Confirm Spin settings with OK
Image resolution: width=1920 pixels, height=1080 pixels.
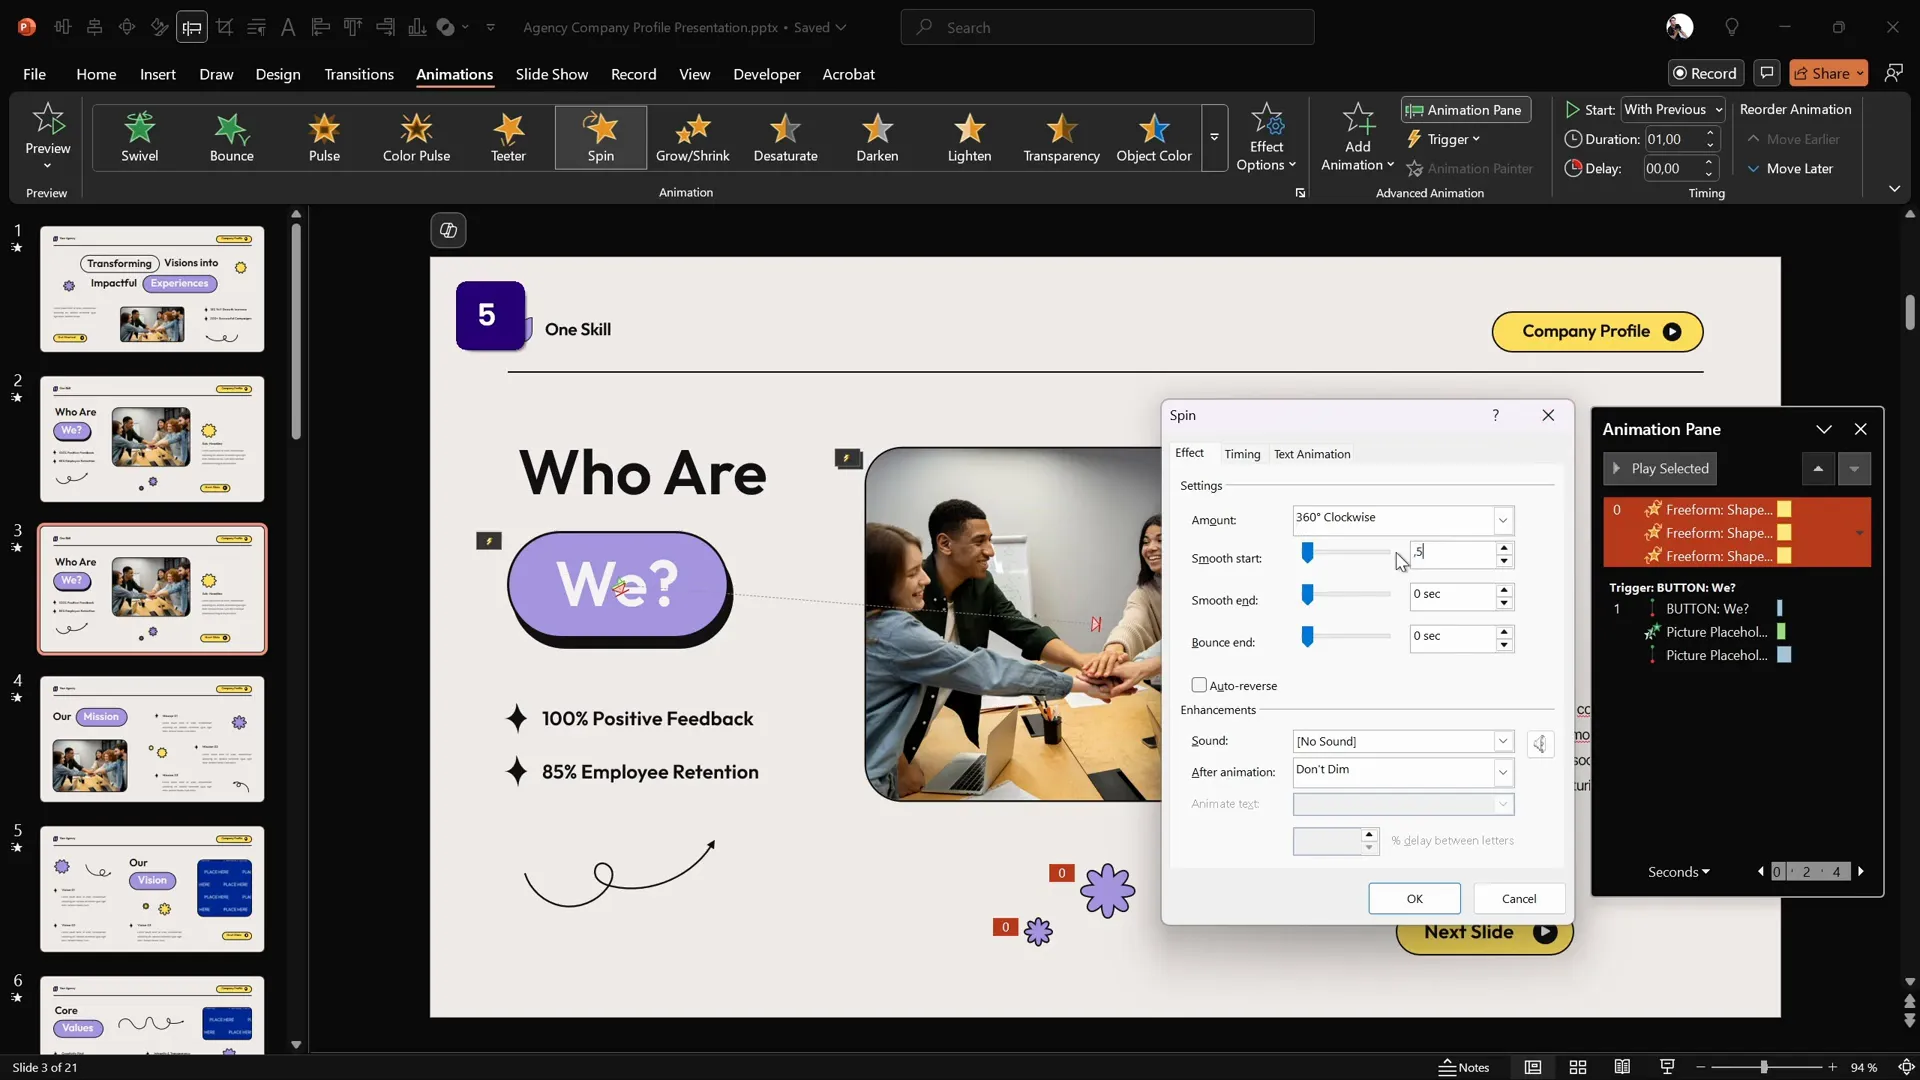click(1414, 898)
